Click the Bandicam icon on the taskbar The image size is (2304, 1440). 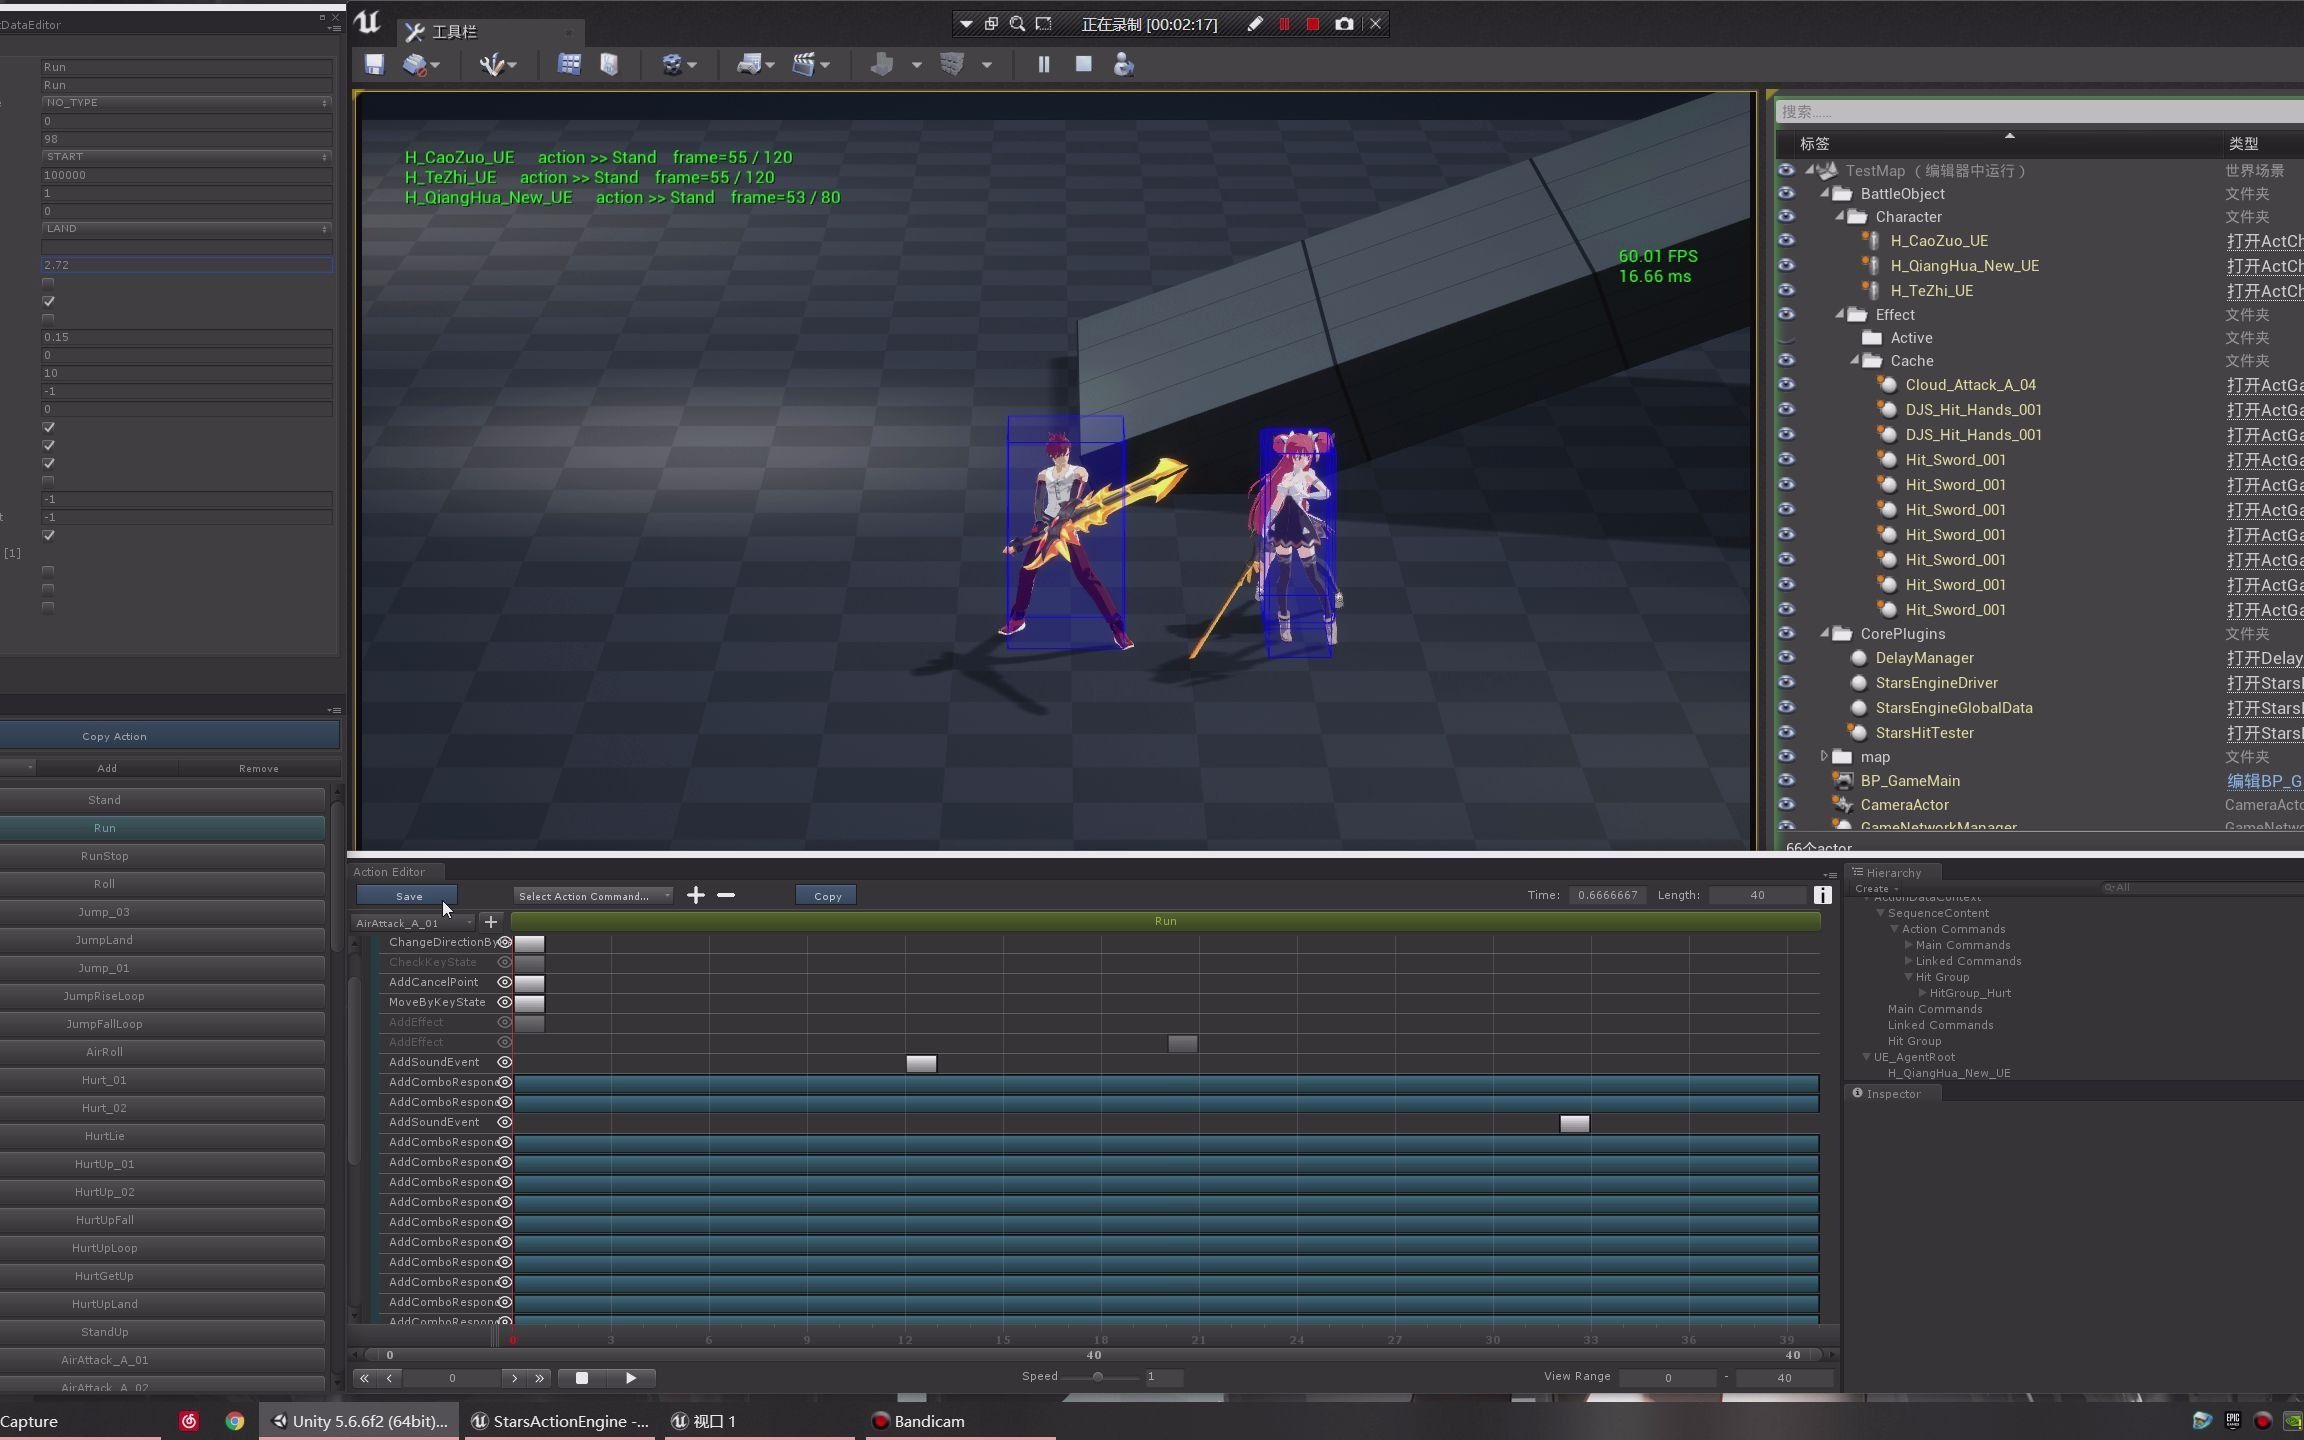click(879, 1421)
